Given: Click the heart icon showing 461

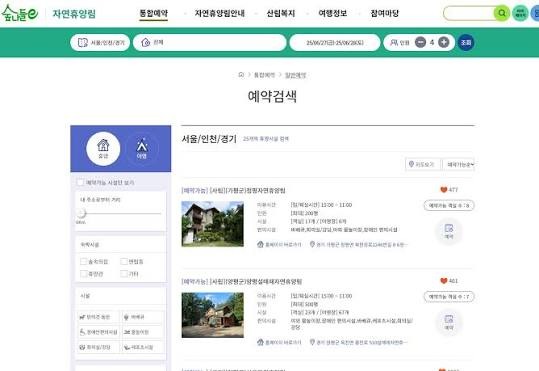Looking at the screenshot, I should (x=444, y=281).
